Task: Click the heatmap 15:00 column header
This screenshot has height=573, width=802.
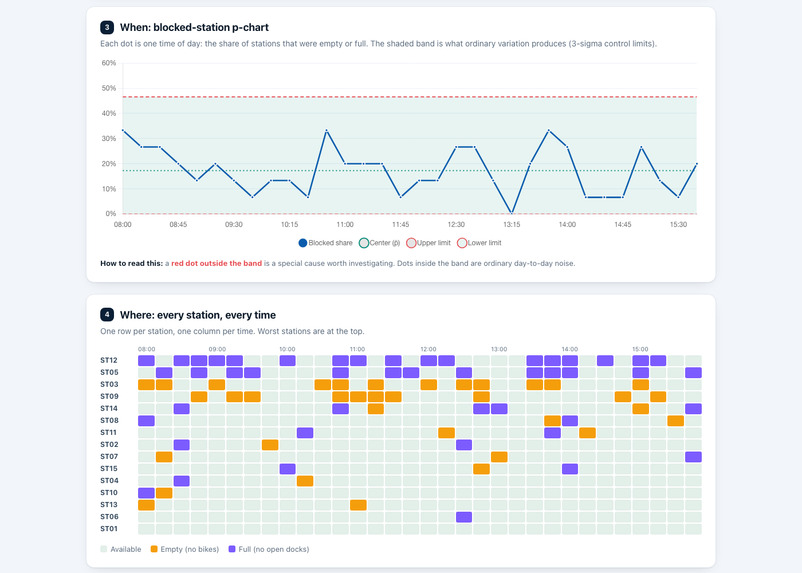Action: click(640, 349)
